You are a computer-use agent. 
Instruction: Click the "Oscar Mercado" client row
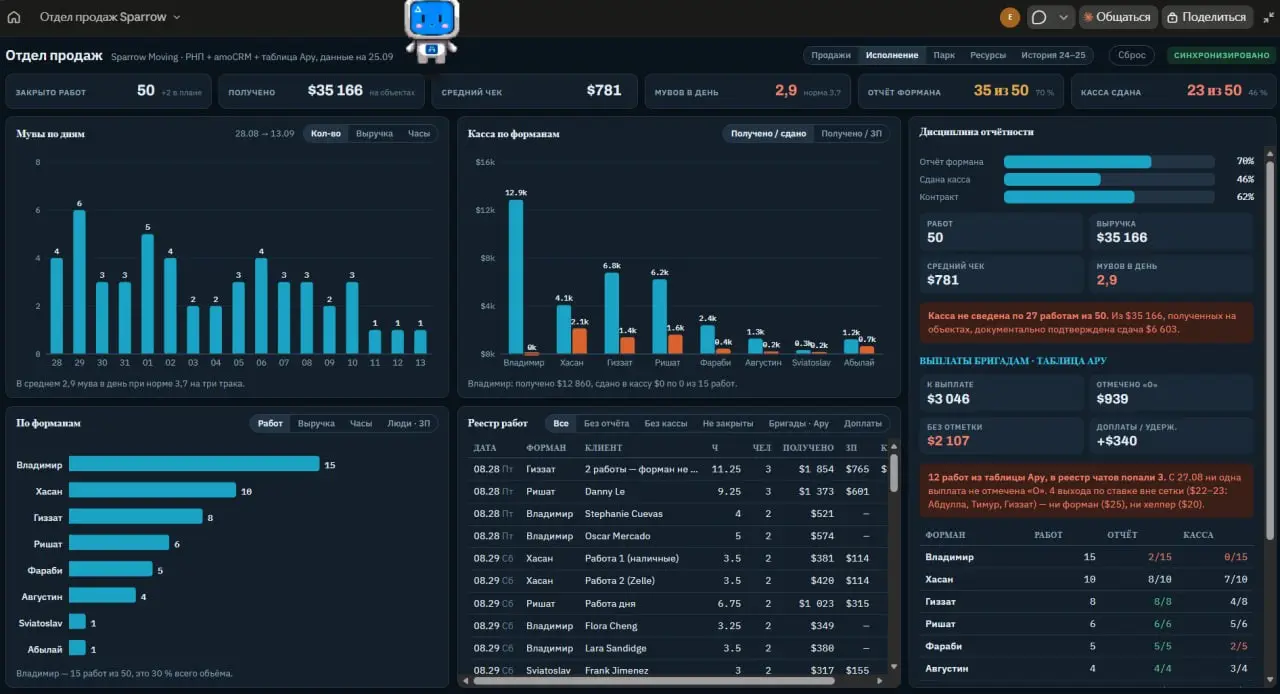pos(679,536)
